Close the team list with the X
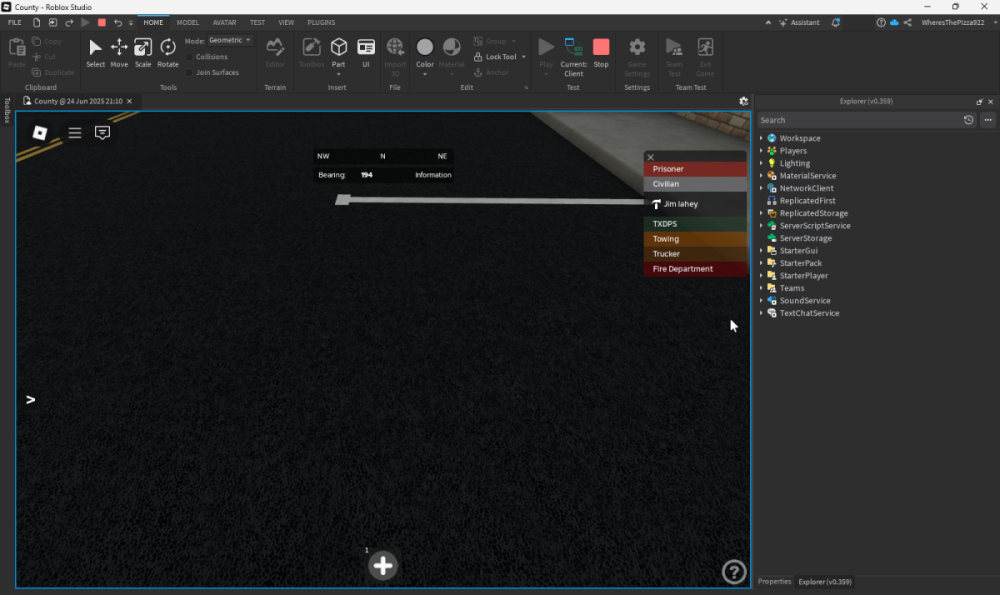Image resolution: width=1000 pixels, height=595 pixels. 651,157
